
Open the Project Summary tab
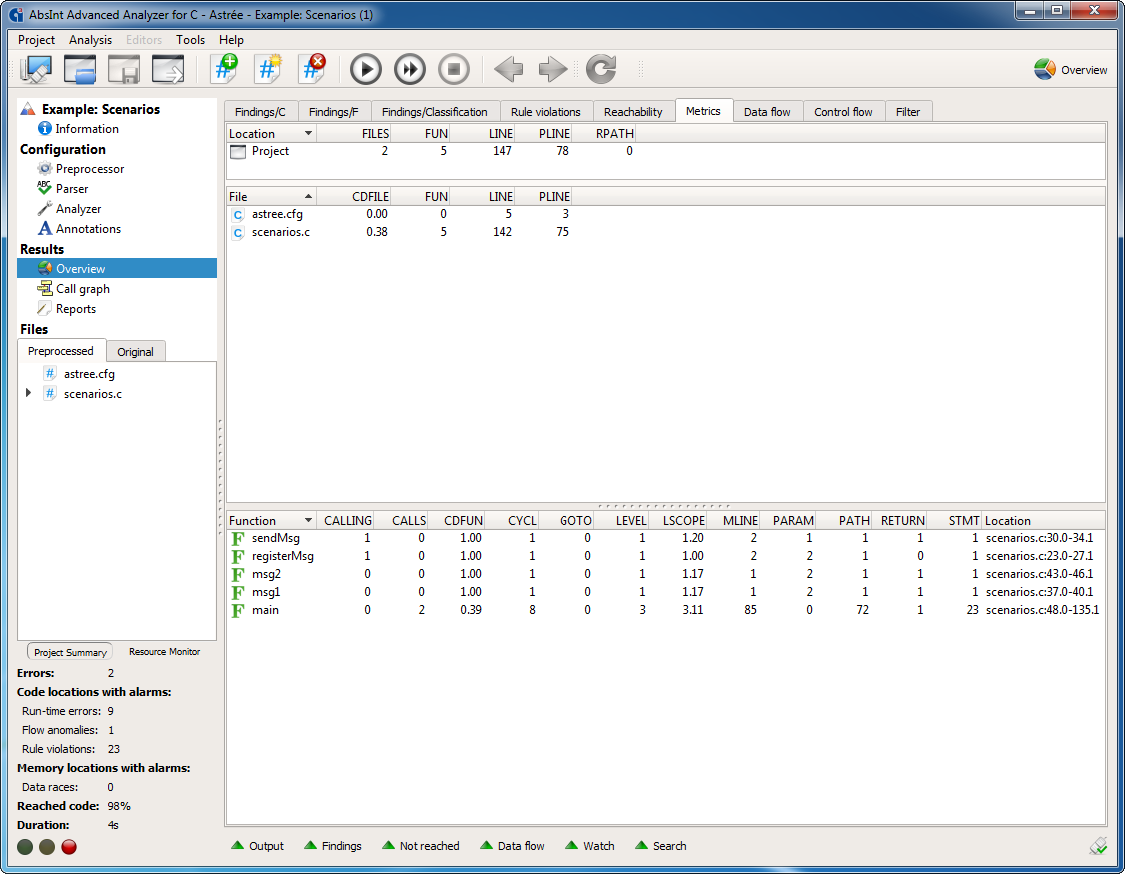(x=70, y=652)
